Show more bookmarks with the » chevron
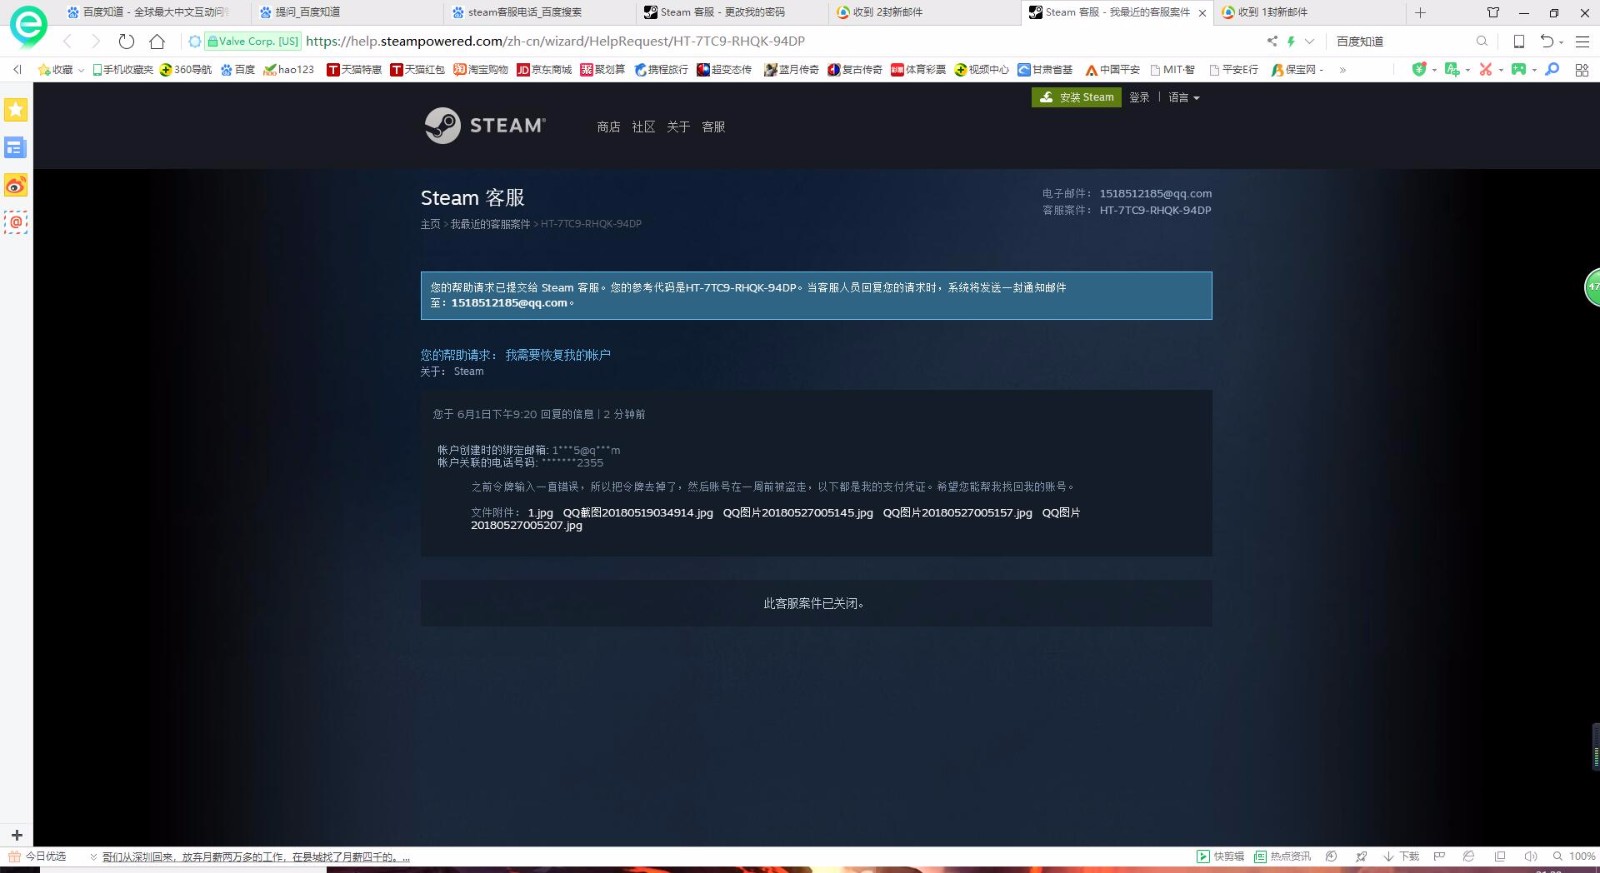This screenshot has height=873, width=1600. [x=1342, y=70]
